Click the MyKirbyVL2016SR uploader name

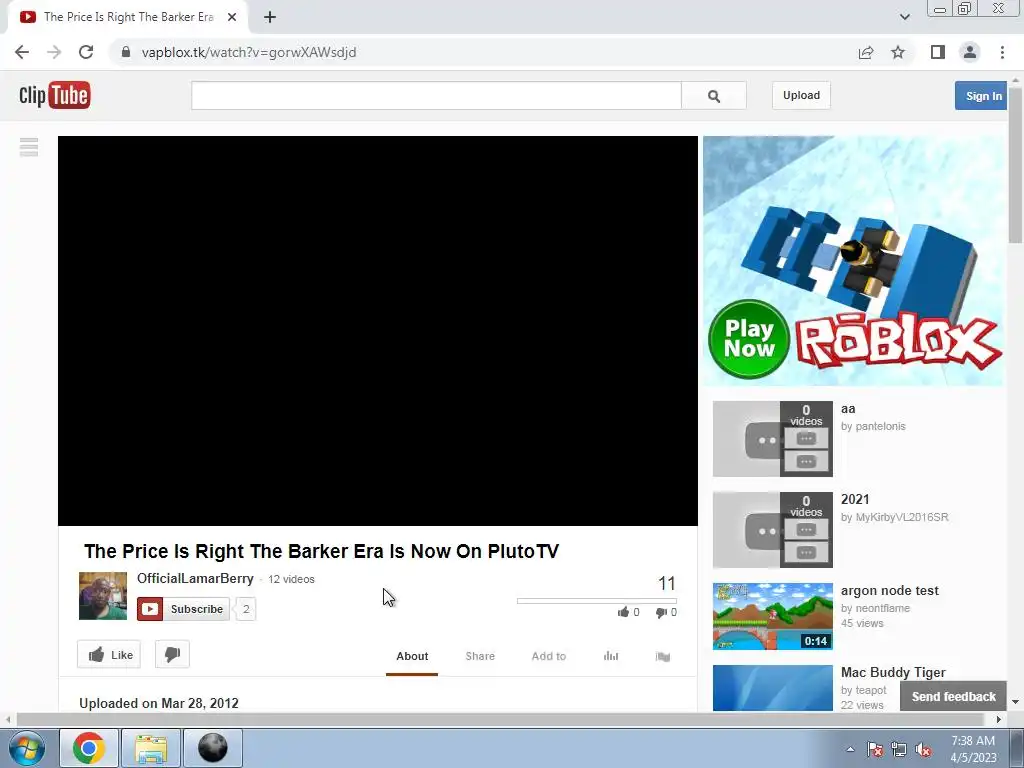click(x=902, y=517)
